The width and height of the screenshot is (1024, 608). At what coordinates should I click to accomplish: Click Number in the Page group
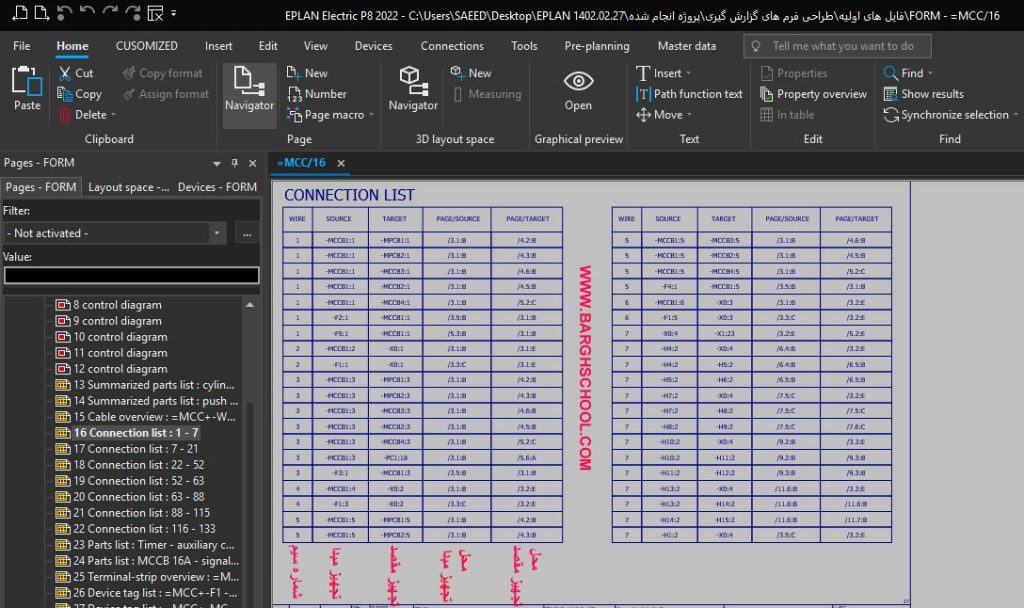coord(316,94)
